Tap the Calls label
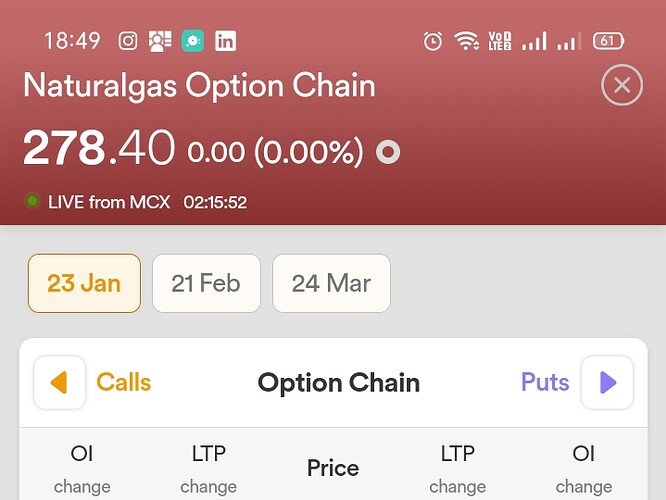Viewport: 666px width, 500px height. point(124,382)
